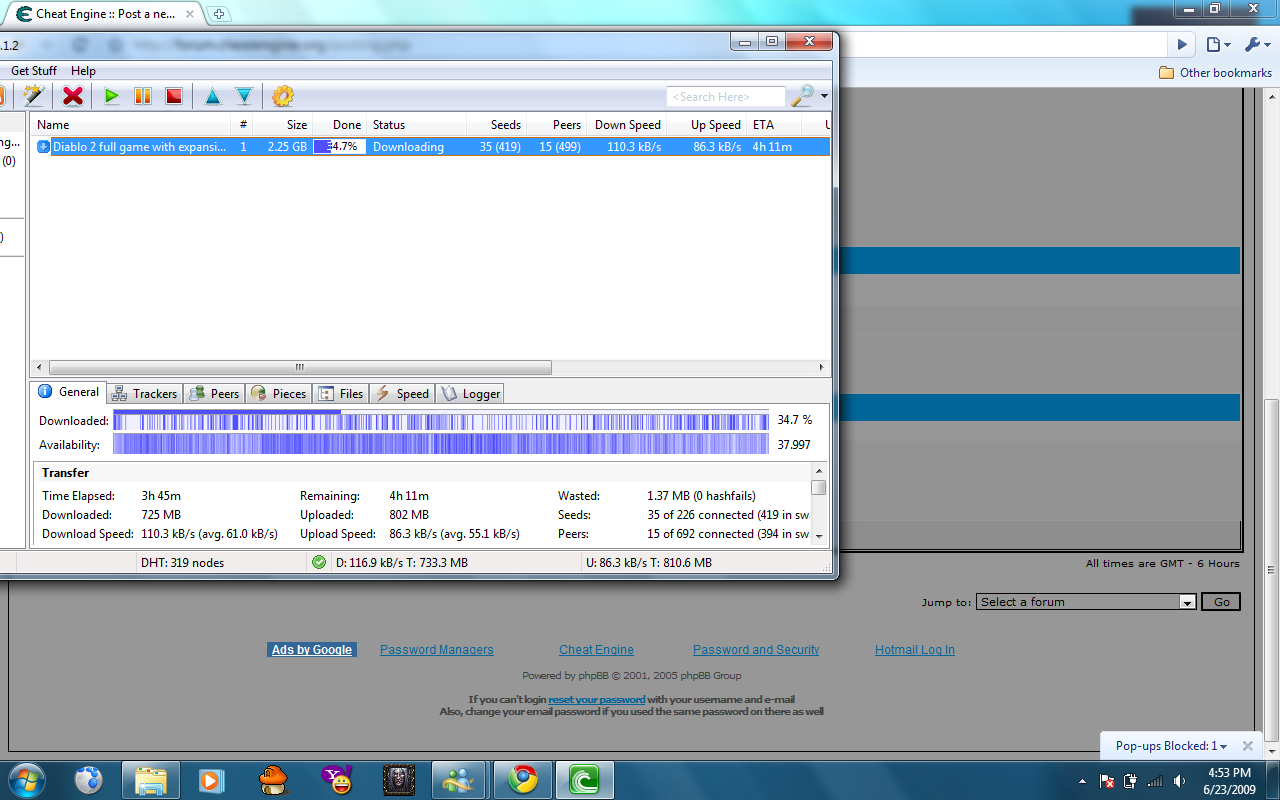Pause the torrent with the orange pause icon
The height and width of the screenshot is (800, 1280).
click(143, 96)
